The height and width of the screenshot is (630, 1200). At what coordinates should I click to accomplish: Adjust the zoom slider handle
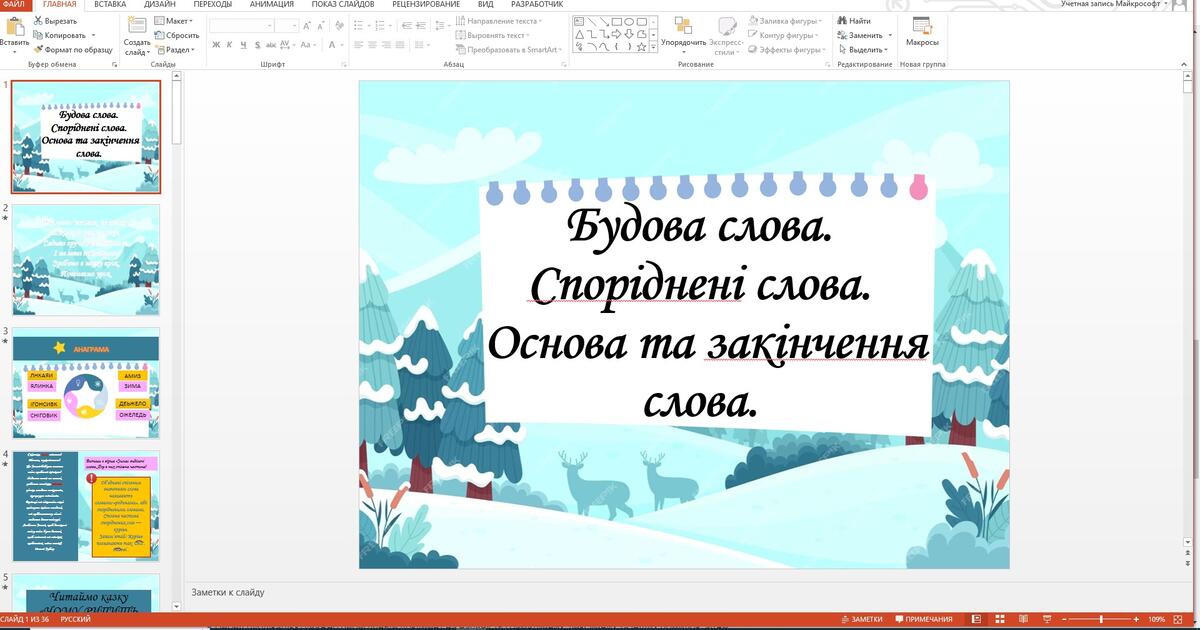coord(1101,620)
